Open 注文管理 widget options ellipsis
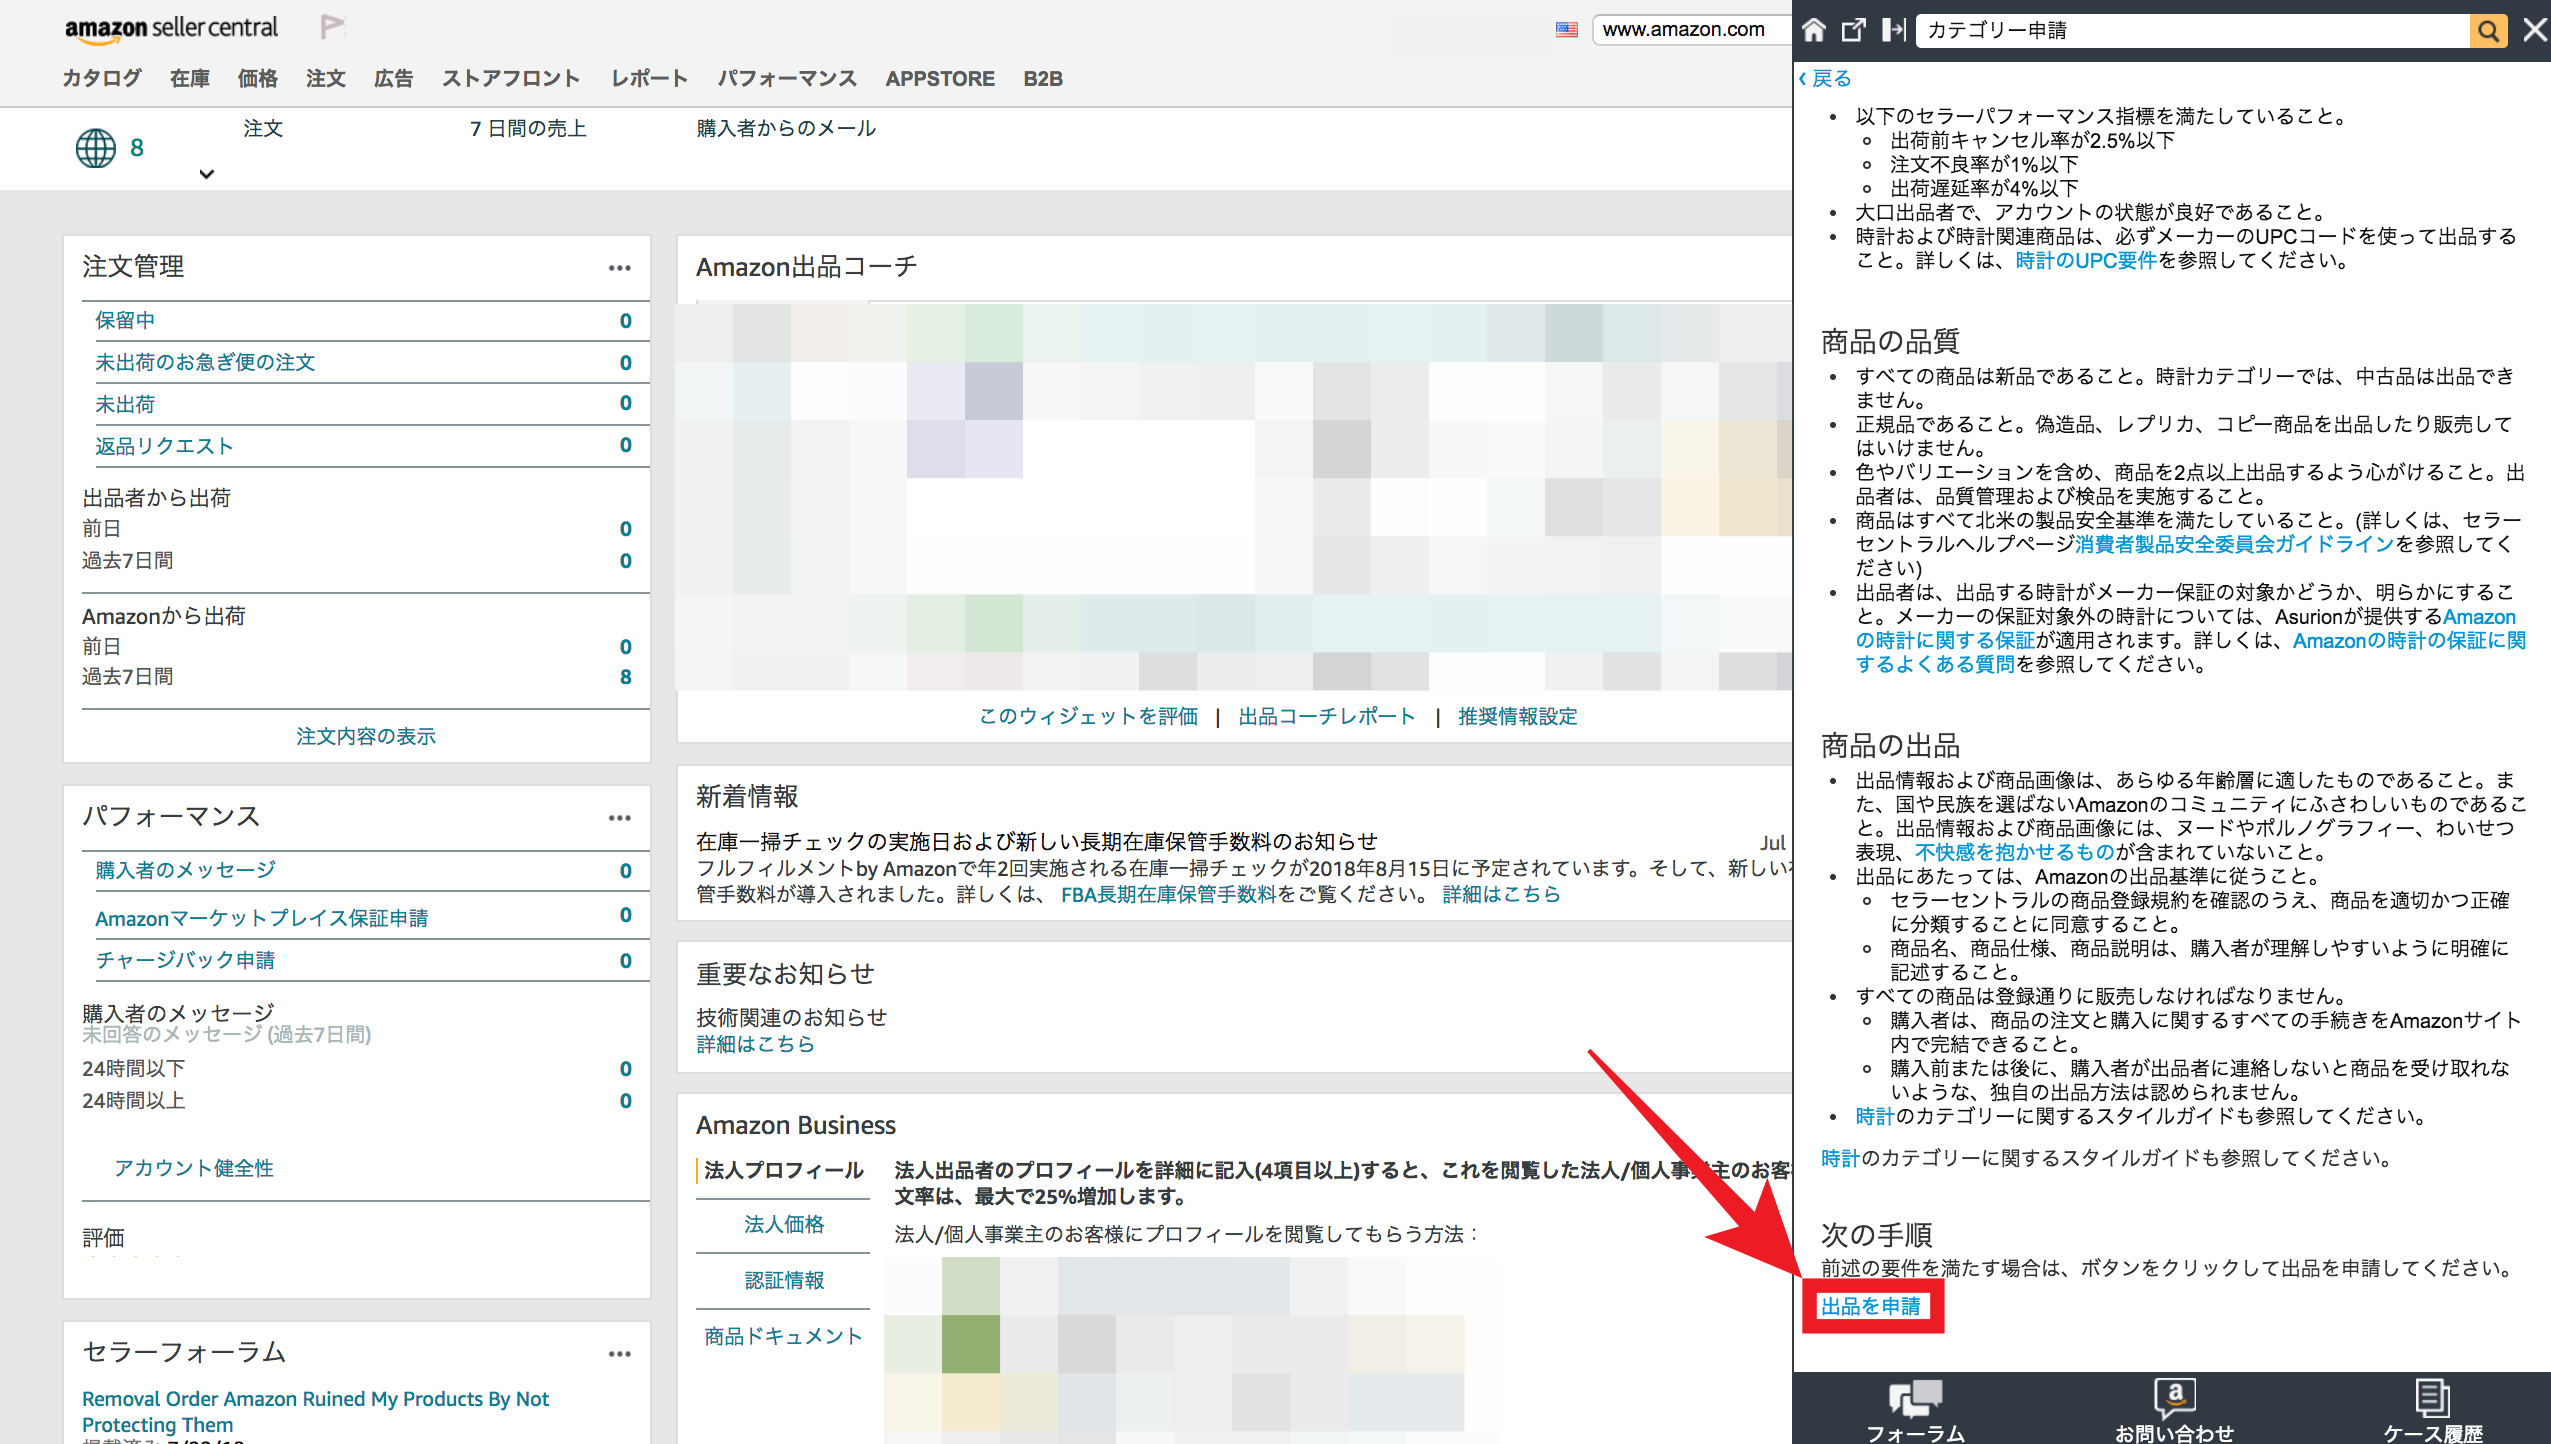 [x=620, y=268]
